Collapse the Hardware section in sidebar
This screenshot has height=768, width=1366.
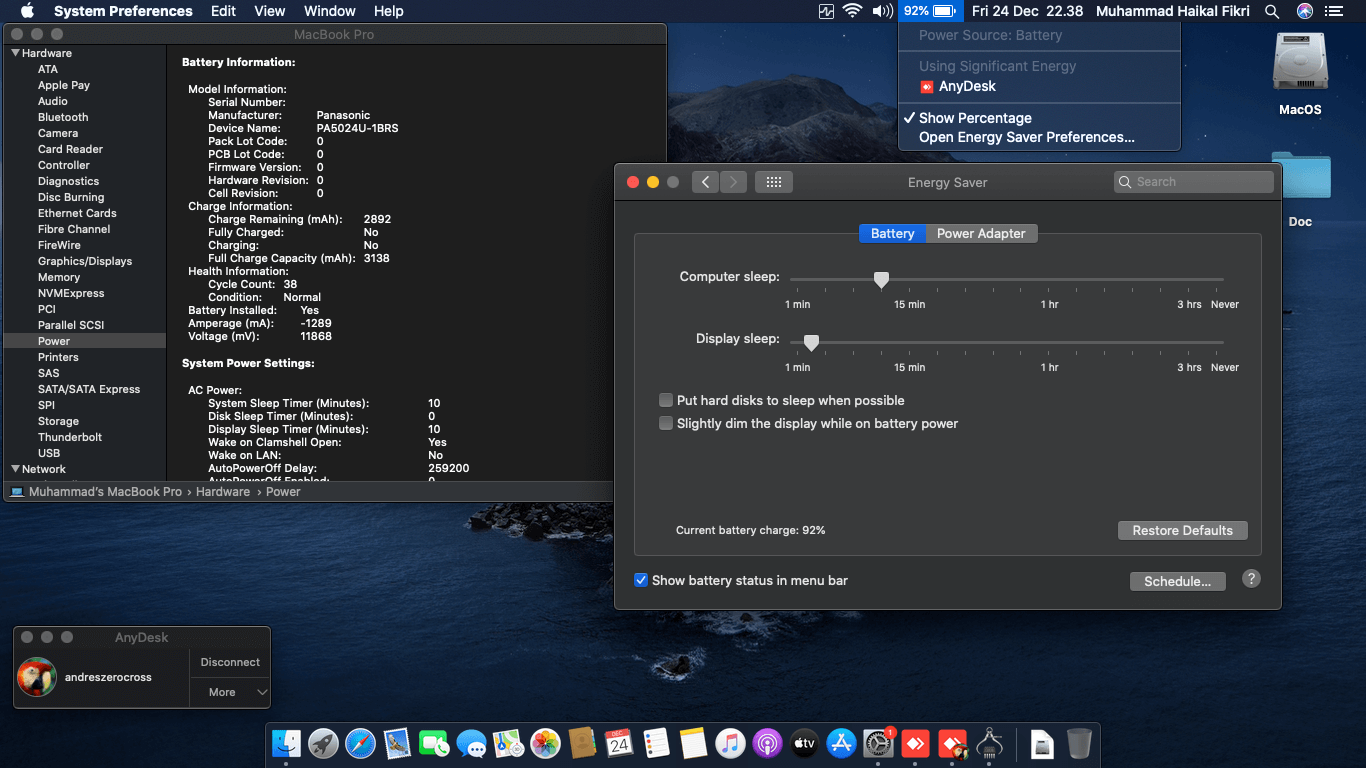[15, 53]
